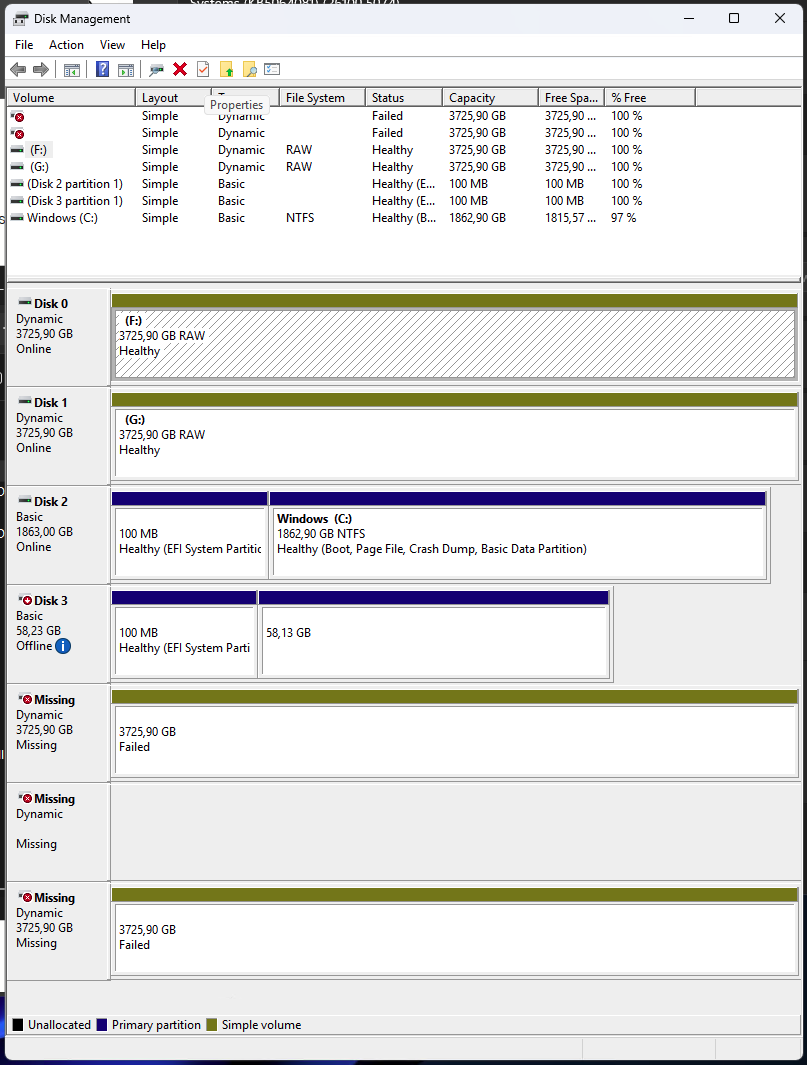Click the connect drive toolbar icon

156,69
